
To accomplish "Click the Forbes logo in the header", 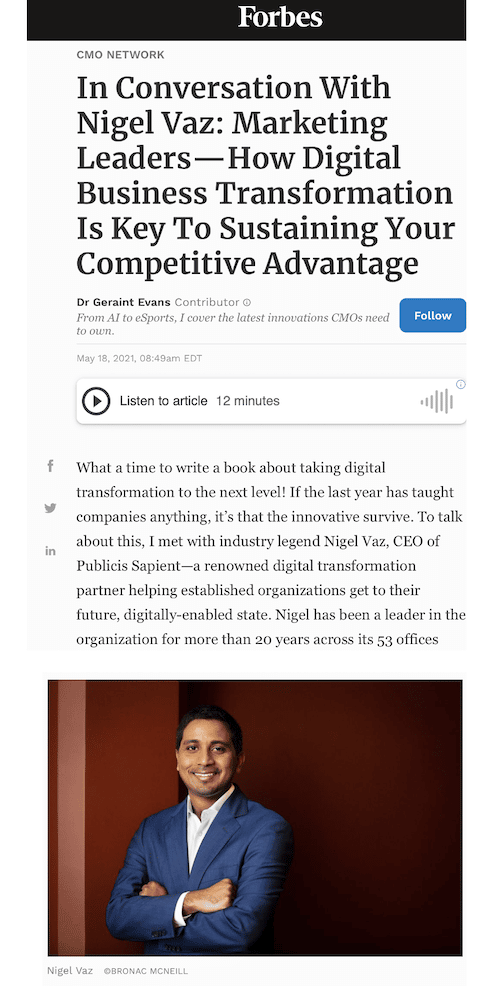I will [x=280, y=17].
